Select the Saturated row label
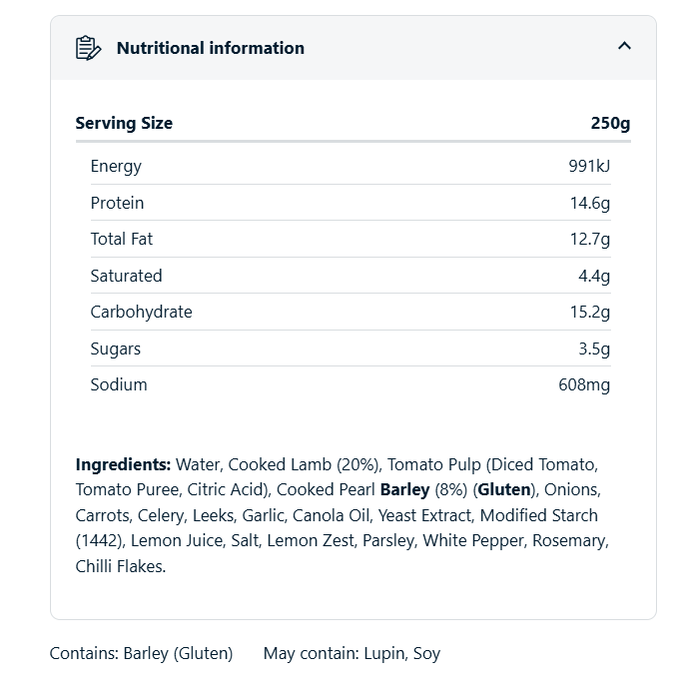The image size is (700, 700). coord(126,276)
